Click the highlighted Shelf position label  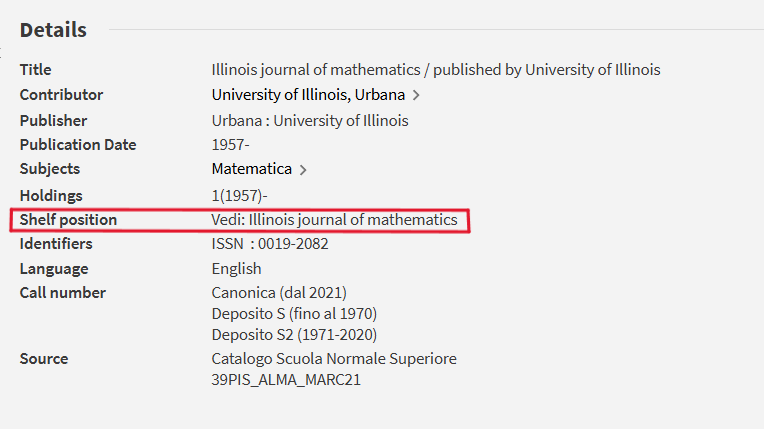click(x=68, y=219)
